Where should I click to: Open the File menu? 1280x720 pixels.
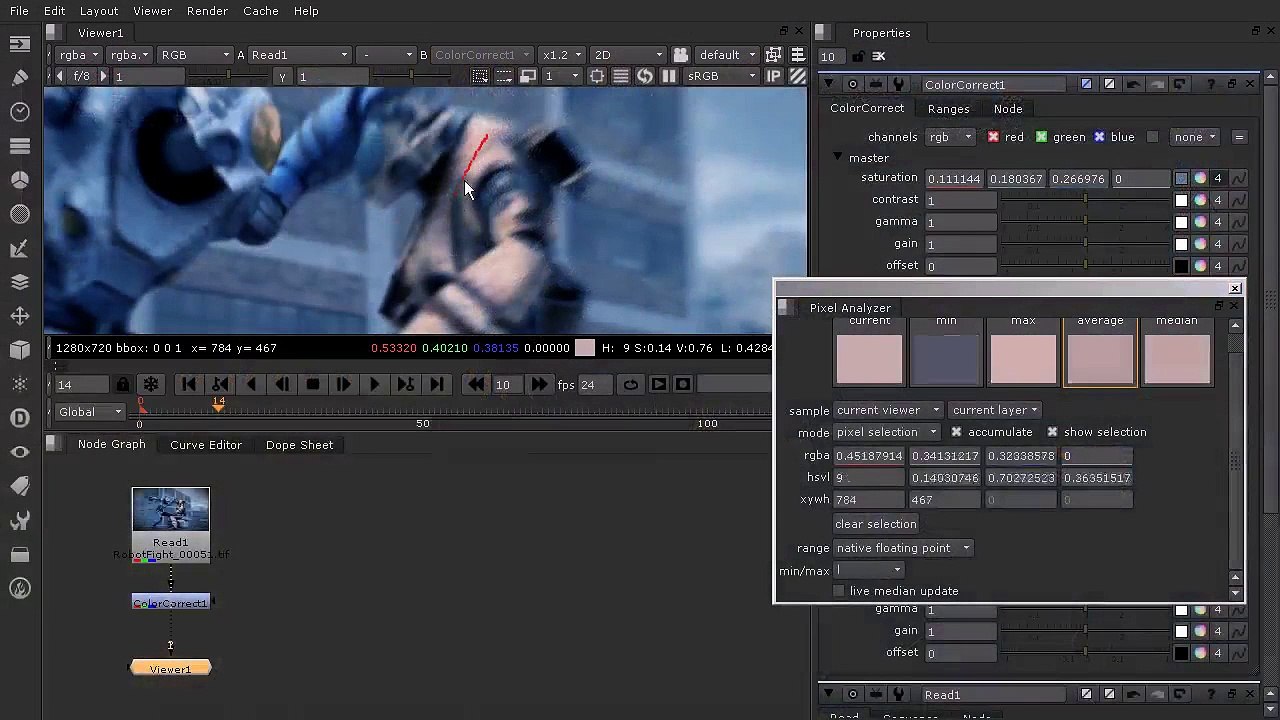point(19,11)
